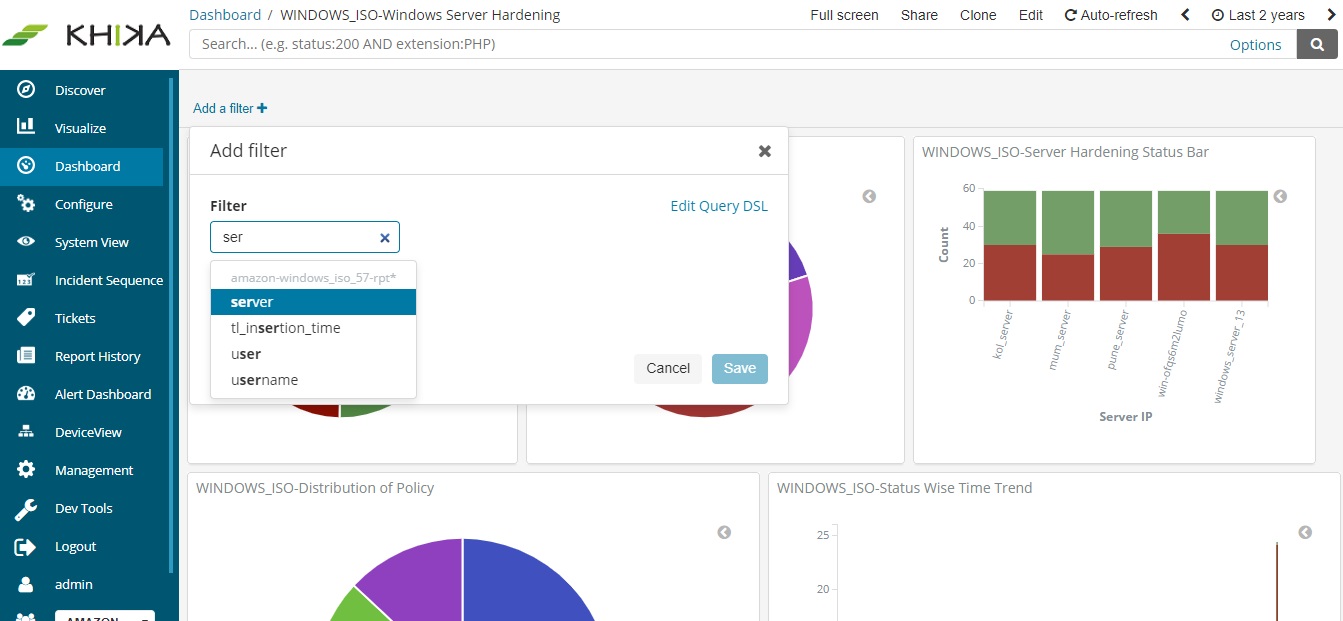
Task: Click pune_server green bar segment
Action: tap(1126, 219)
